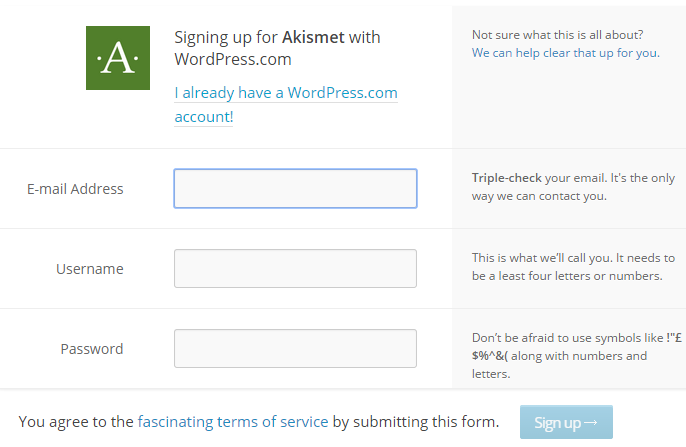686x447 pixels.
Task: Click the 'E-mail Address' field label
Action: pyautogui.click(x=75, y=189)
